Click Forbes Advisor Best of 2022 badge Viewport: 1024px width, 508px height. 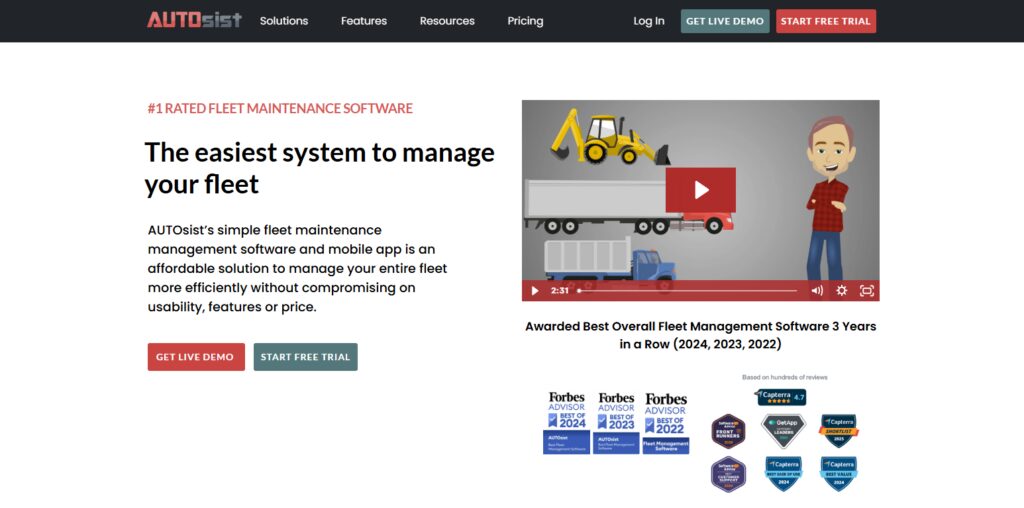click(665, 423)
